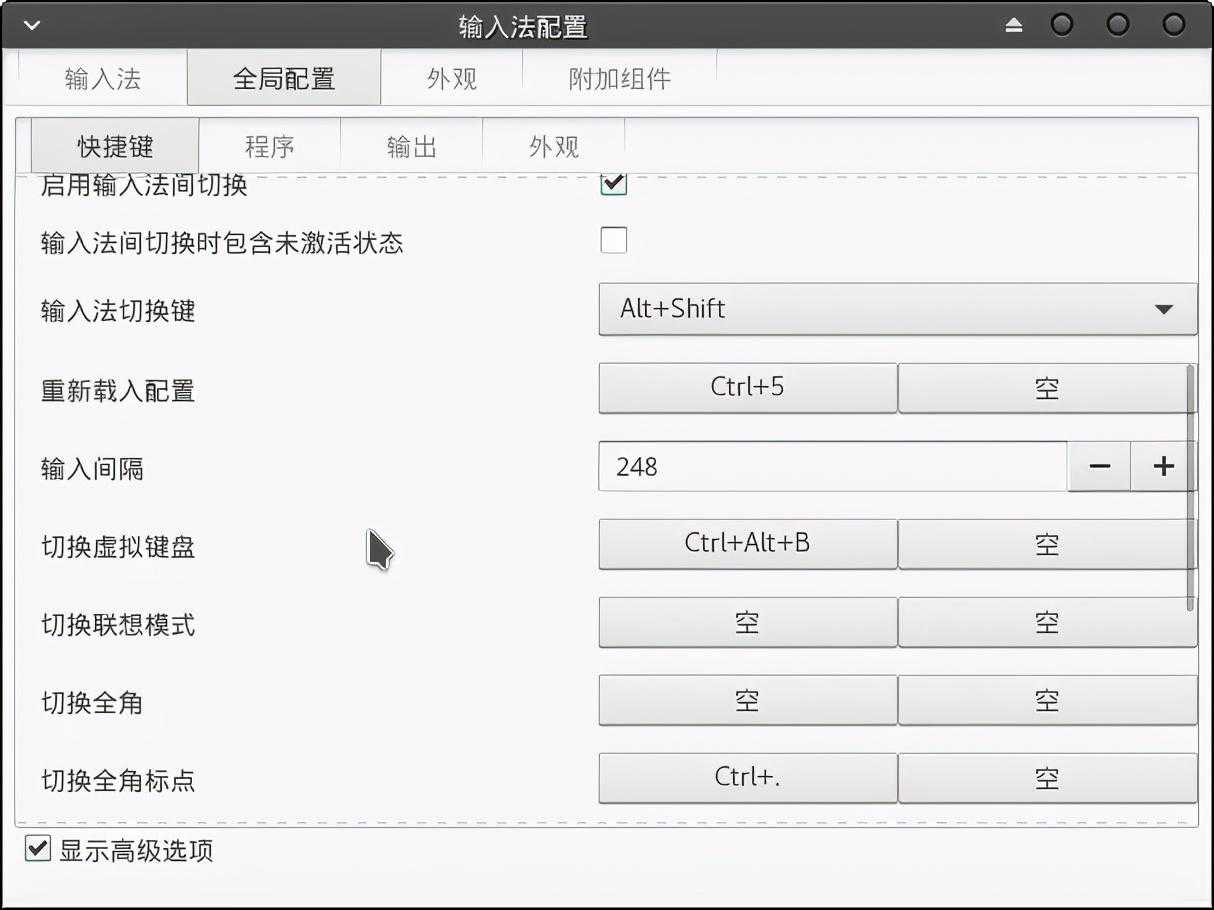Click the eject-style keep-above icon in title bar

point(1014,25)
